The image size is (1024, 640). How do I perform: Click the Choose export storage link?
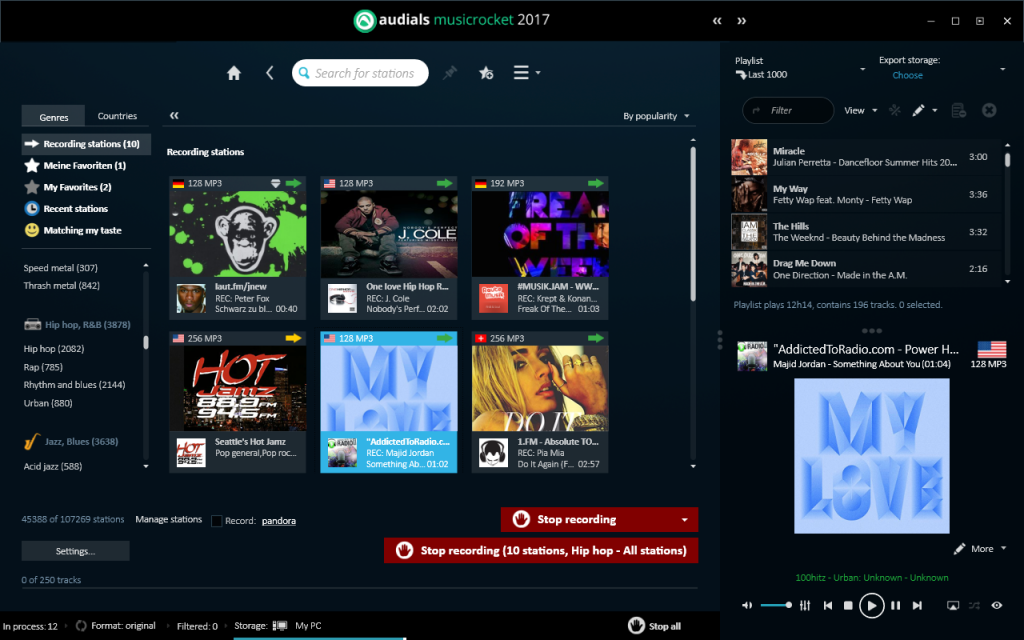[x=907, y=75]
